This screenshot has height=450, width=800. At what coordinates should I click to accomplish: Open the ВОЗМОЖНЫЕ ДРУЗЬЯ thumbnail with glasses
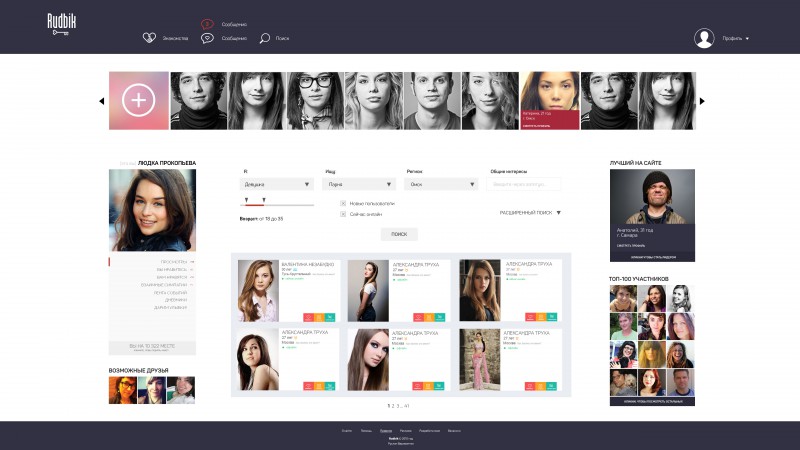(122, 390)
